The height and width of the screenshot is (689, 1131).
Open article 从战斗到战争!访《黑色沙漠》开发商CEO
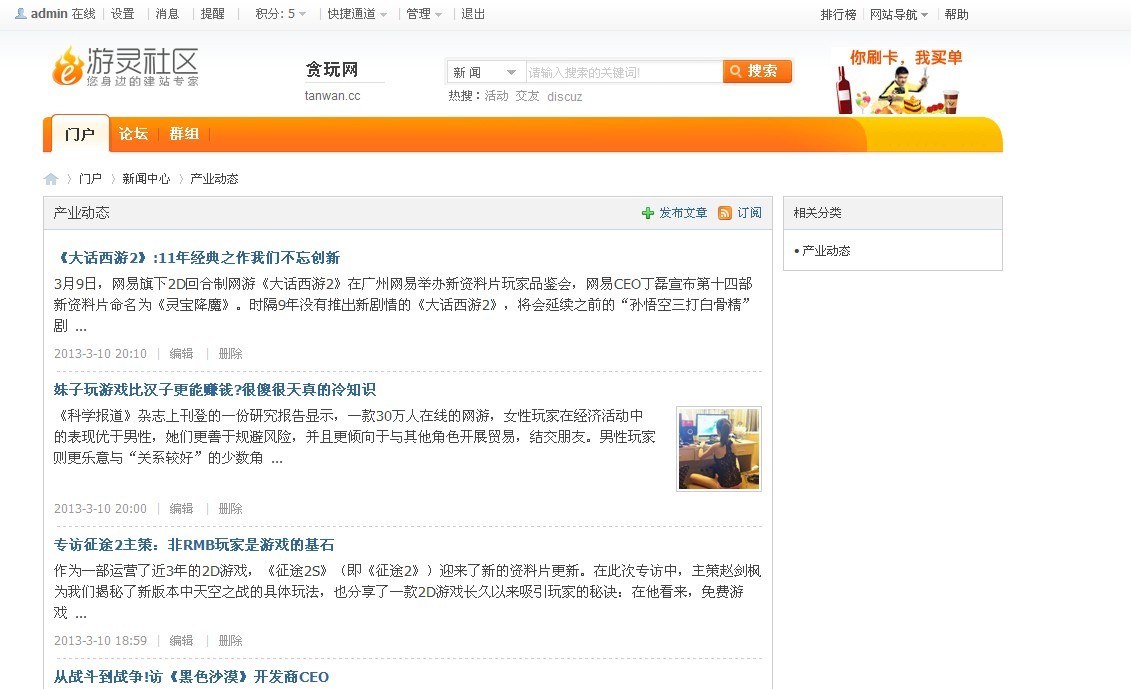pyautogui.click(x=191, y=677)
